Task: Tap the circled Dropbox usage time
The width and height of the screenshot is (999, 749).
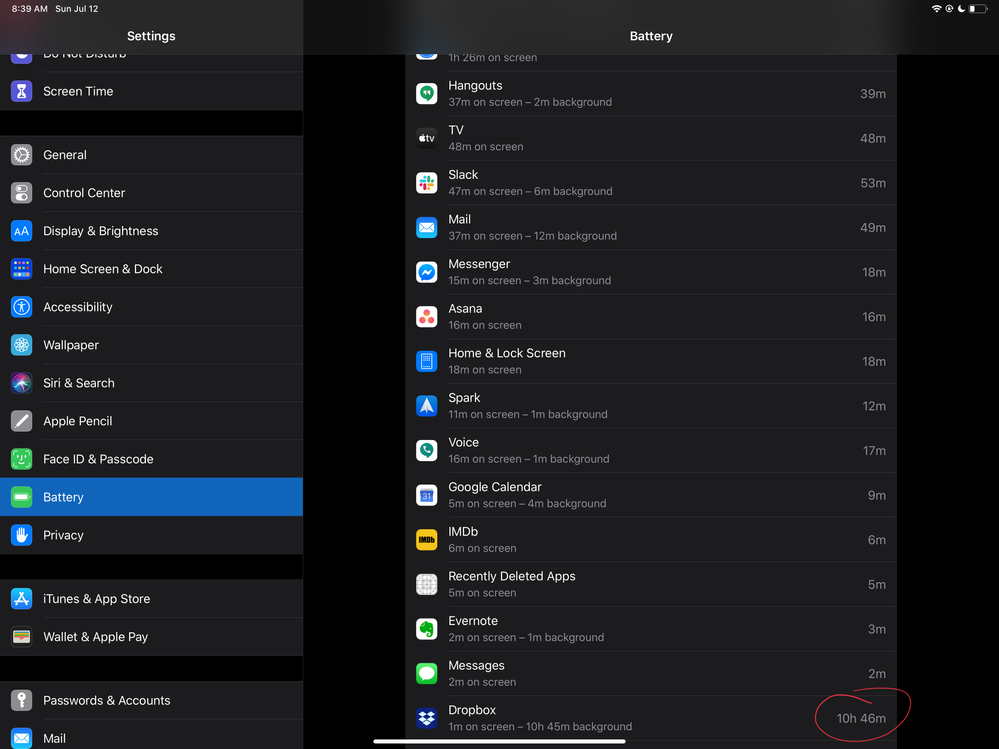Action: 861,717
